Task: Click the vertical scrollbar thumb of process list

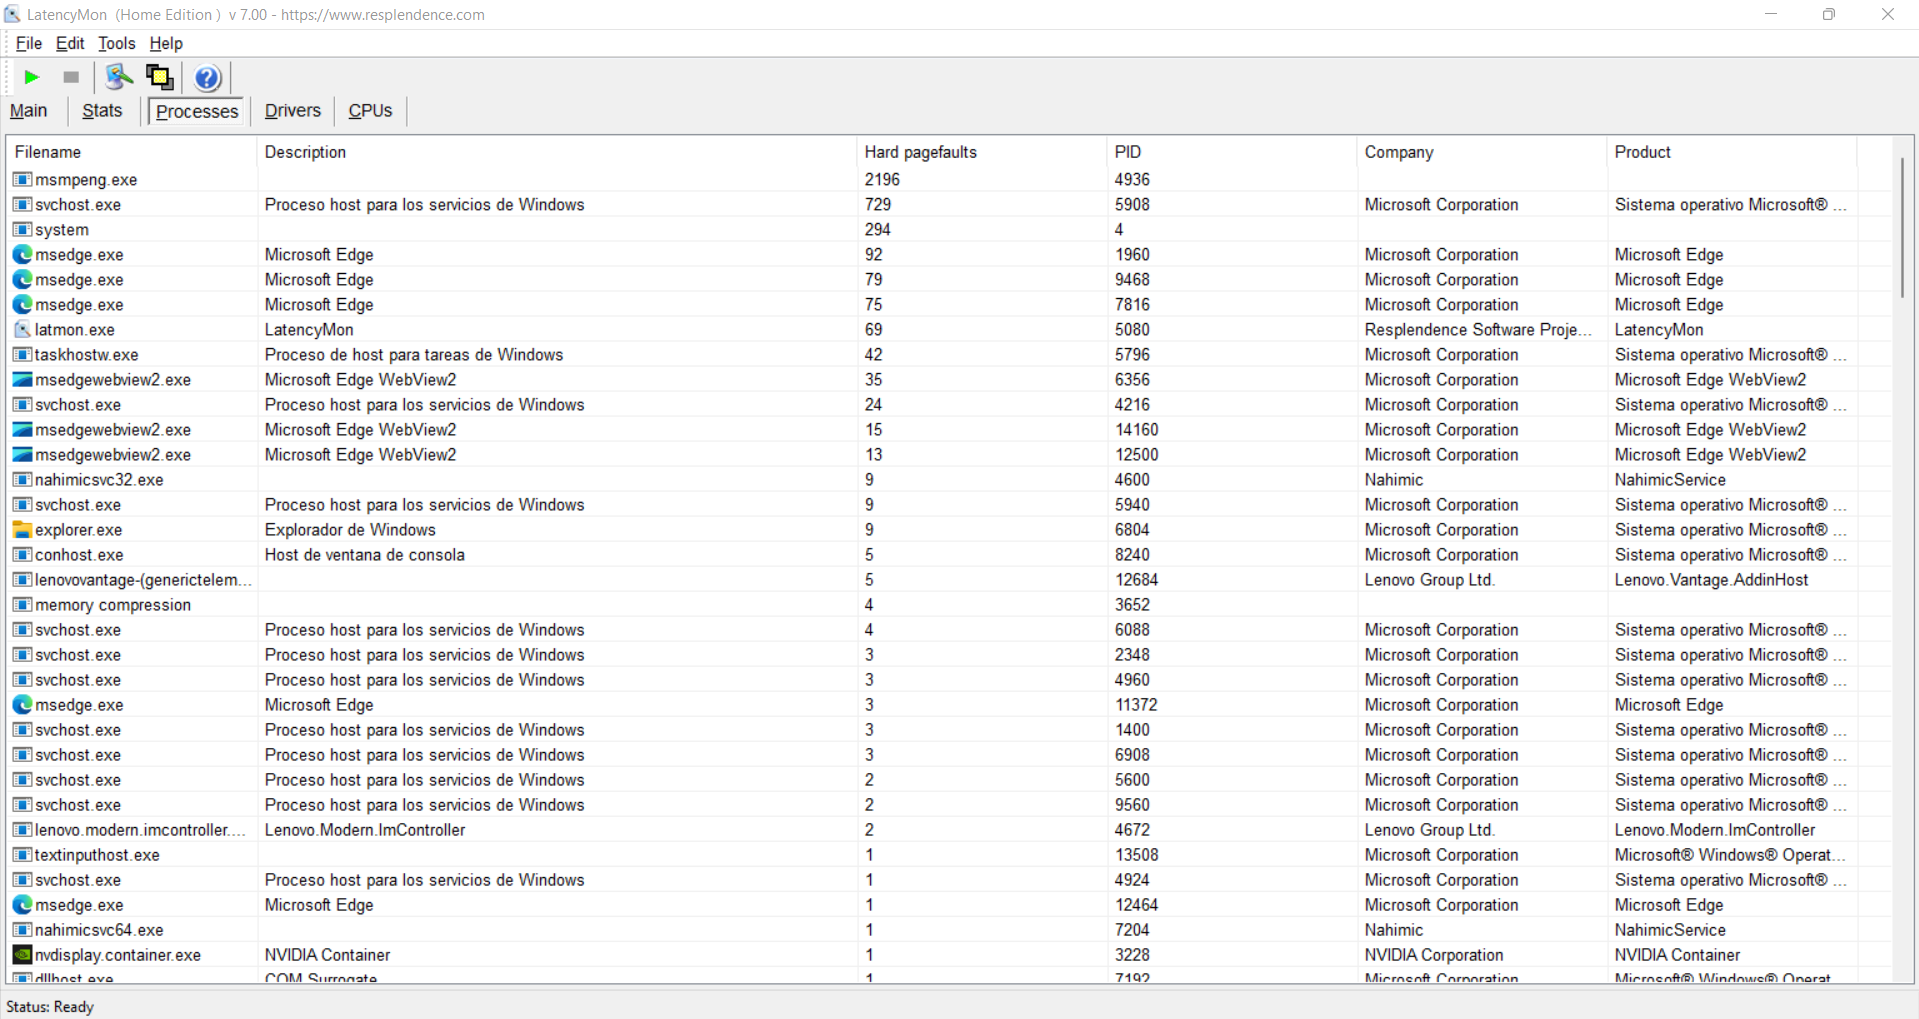Action: coord(1902,227)
